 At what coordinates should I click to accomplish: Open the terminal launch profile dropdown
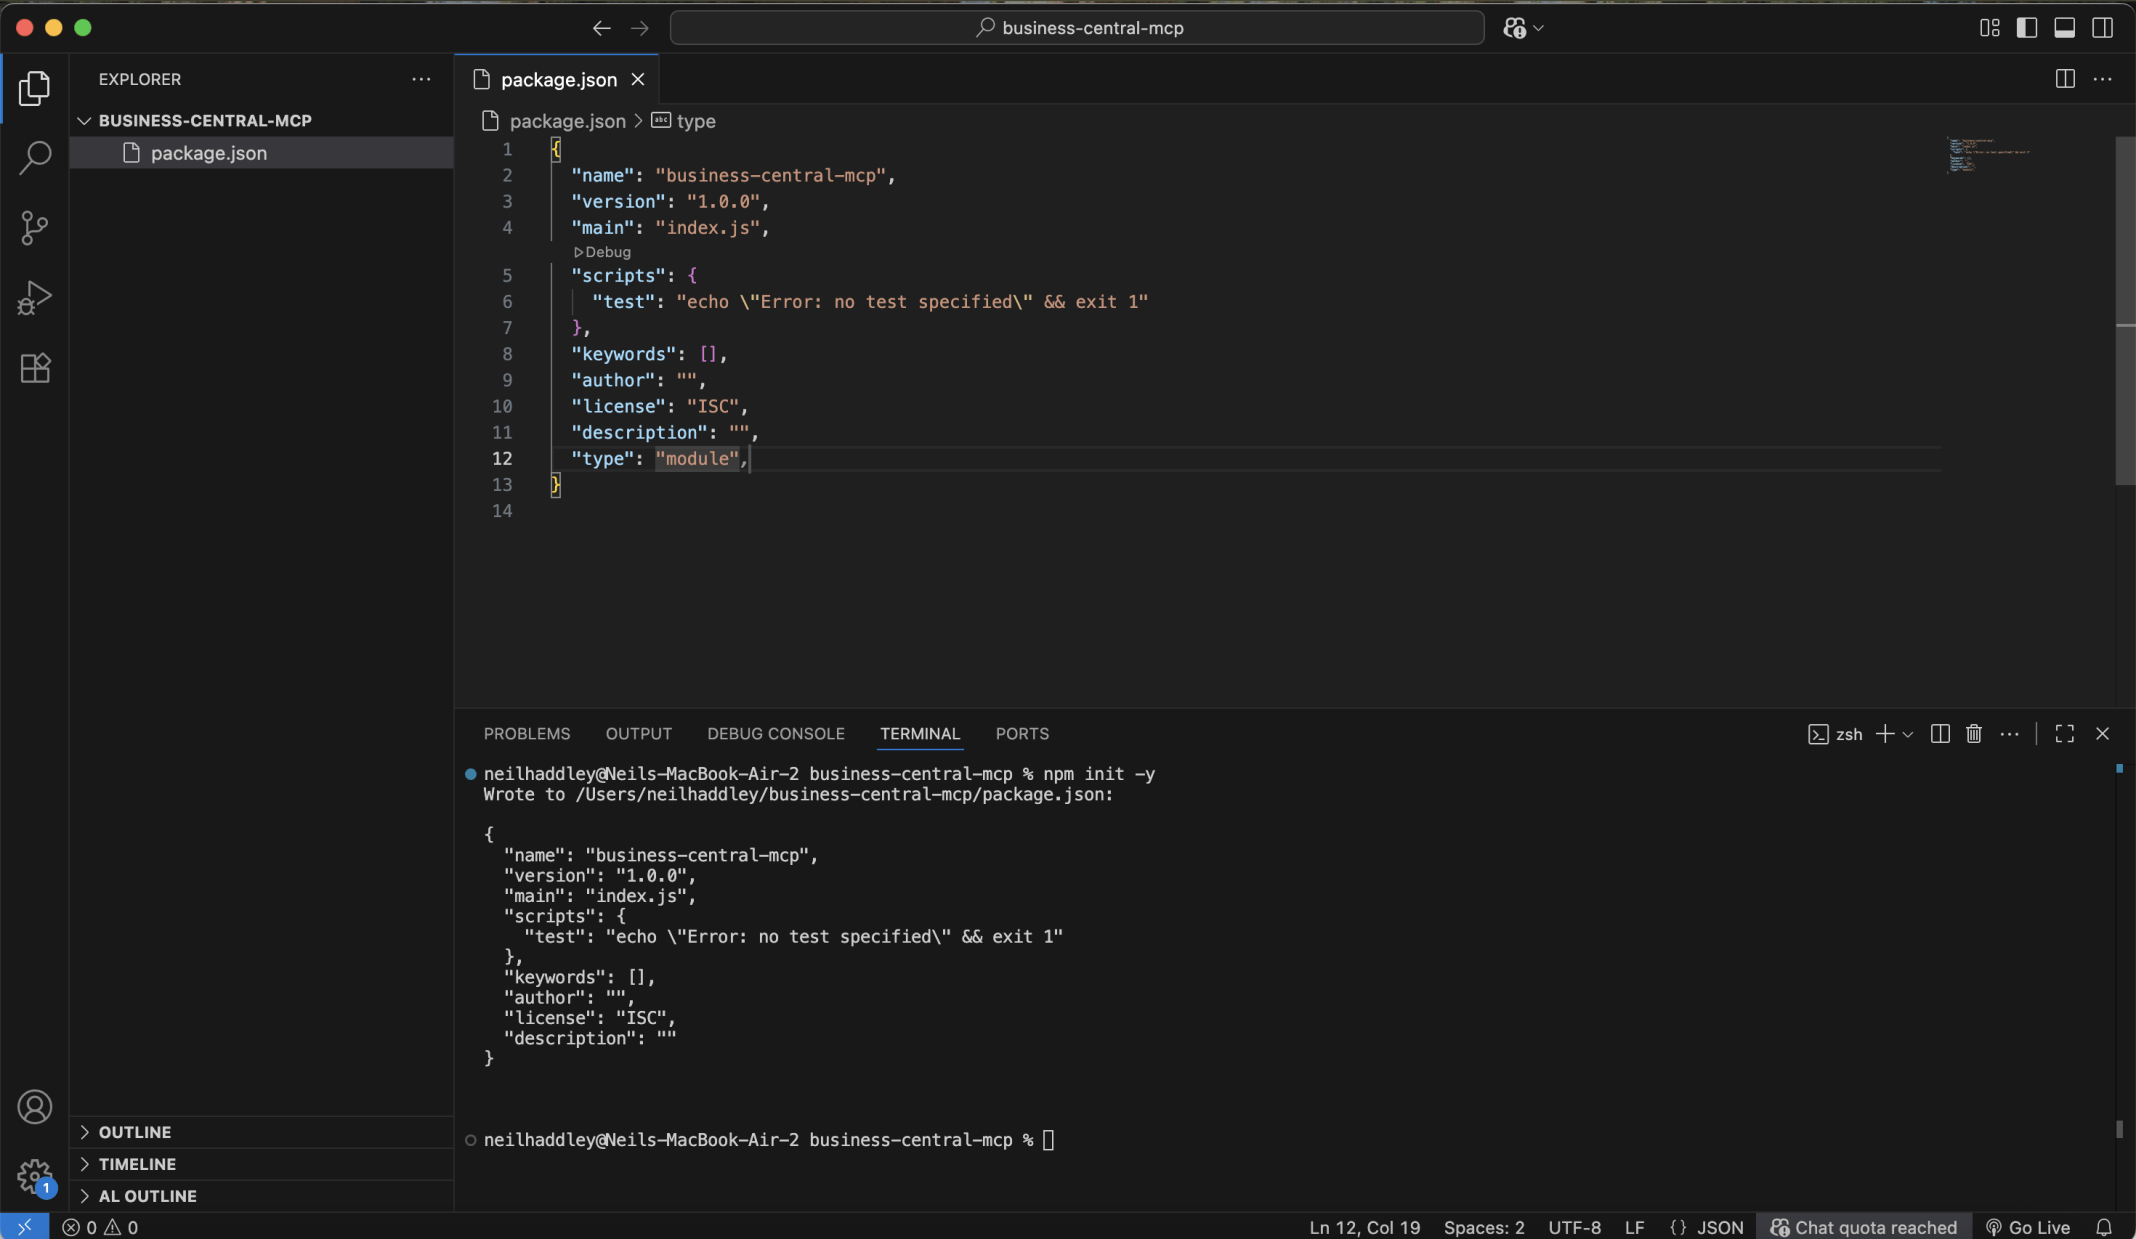point(1909,733)
